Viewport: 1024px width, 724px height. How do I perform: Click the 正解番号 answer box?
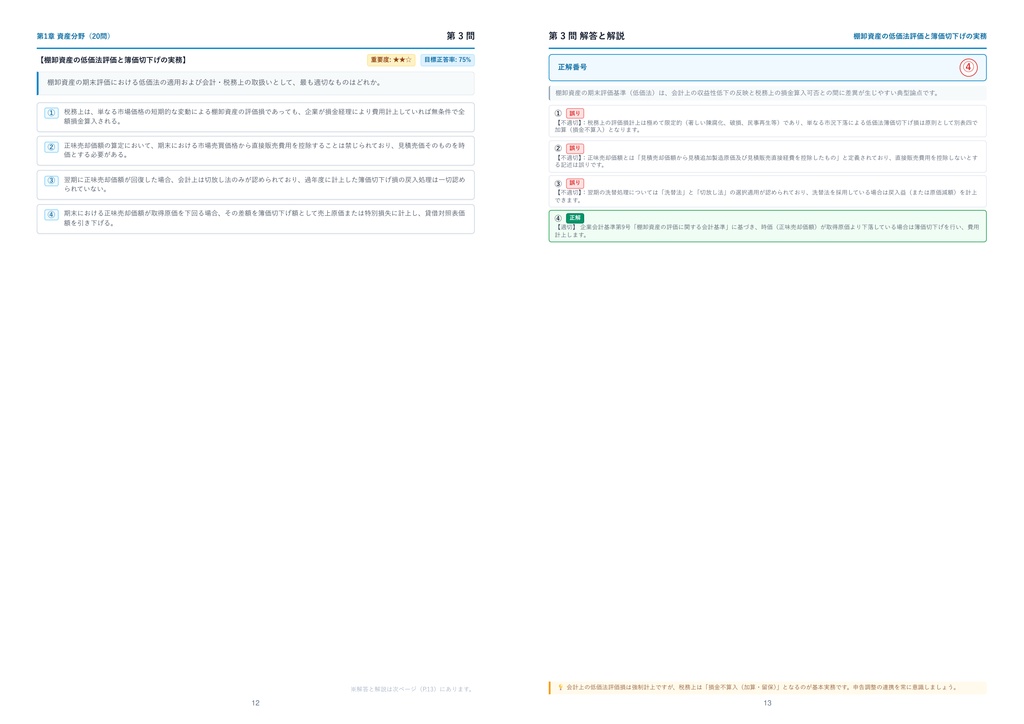767,67
